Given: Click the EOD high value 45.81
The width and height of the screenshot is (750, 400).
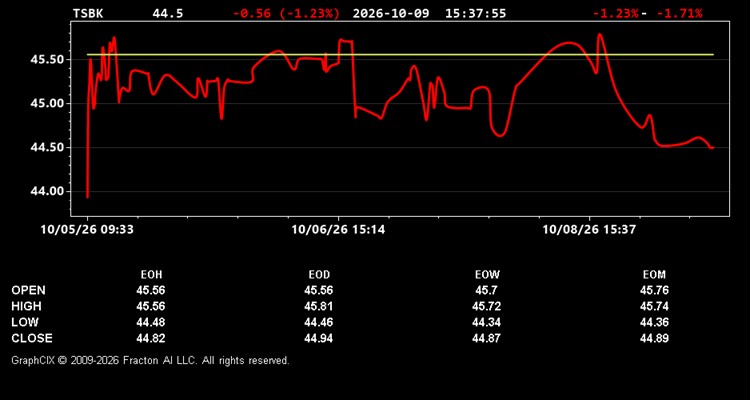Looking at the screenshot, I should [319, 306].
